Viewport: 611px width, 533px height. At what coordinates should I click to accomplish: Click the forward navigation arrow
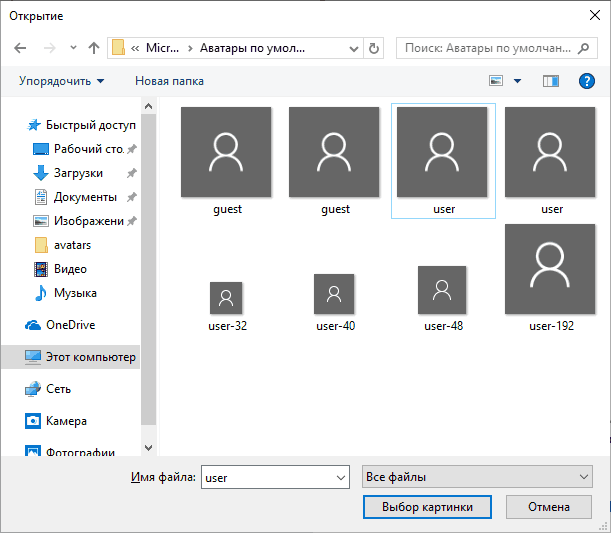coord(49,48)
